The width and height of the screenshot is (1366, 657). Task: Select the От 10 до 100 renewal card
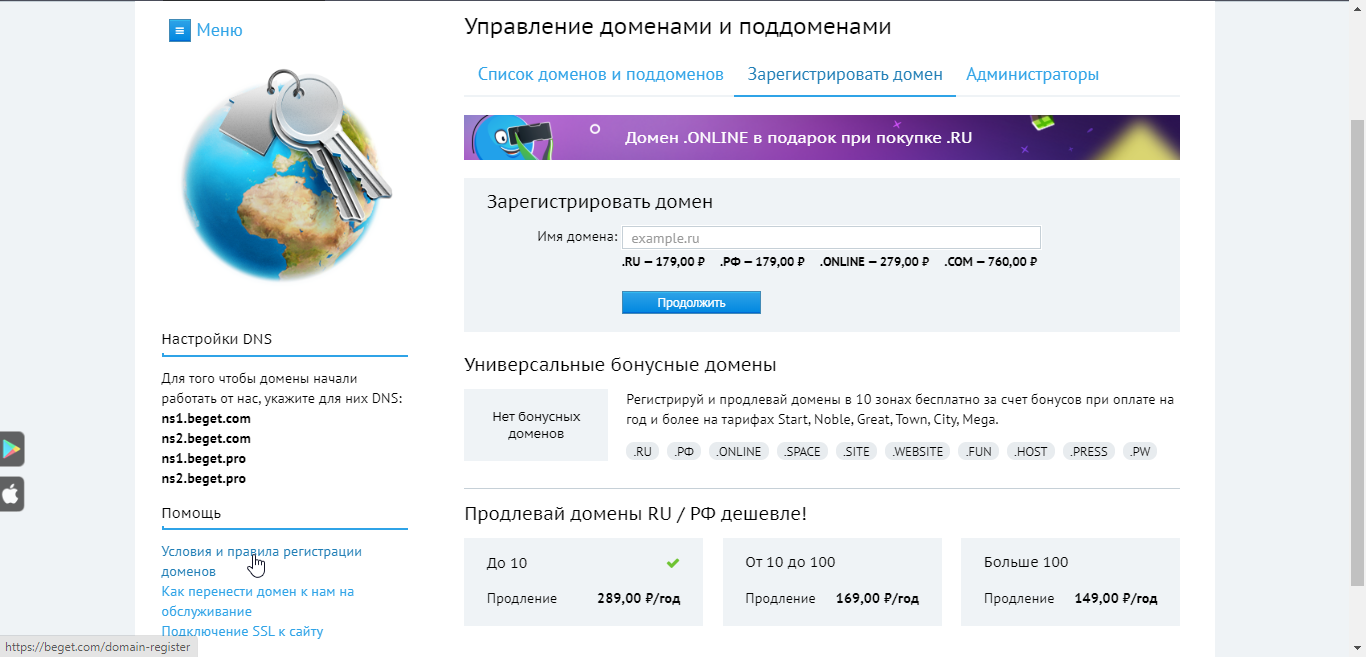pos(832,582)
